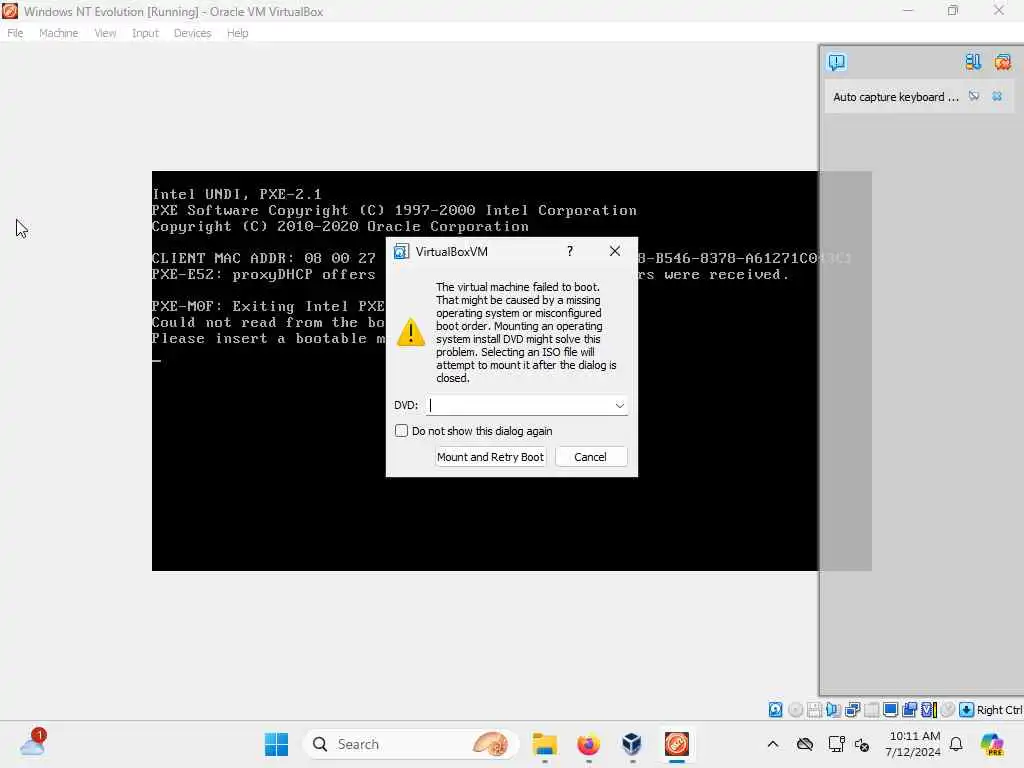The image size is (1024, 768).
Task: Click the keyboard capture arrow indicator
Action: tap(967, 710)
